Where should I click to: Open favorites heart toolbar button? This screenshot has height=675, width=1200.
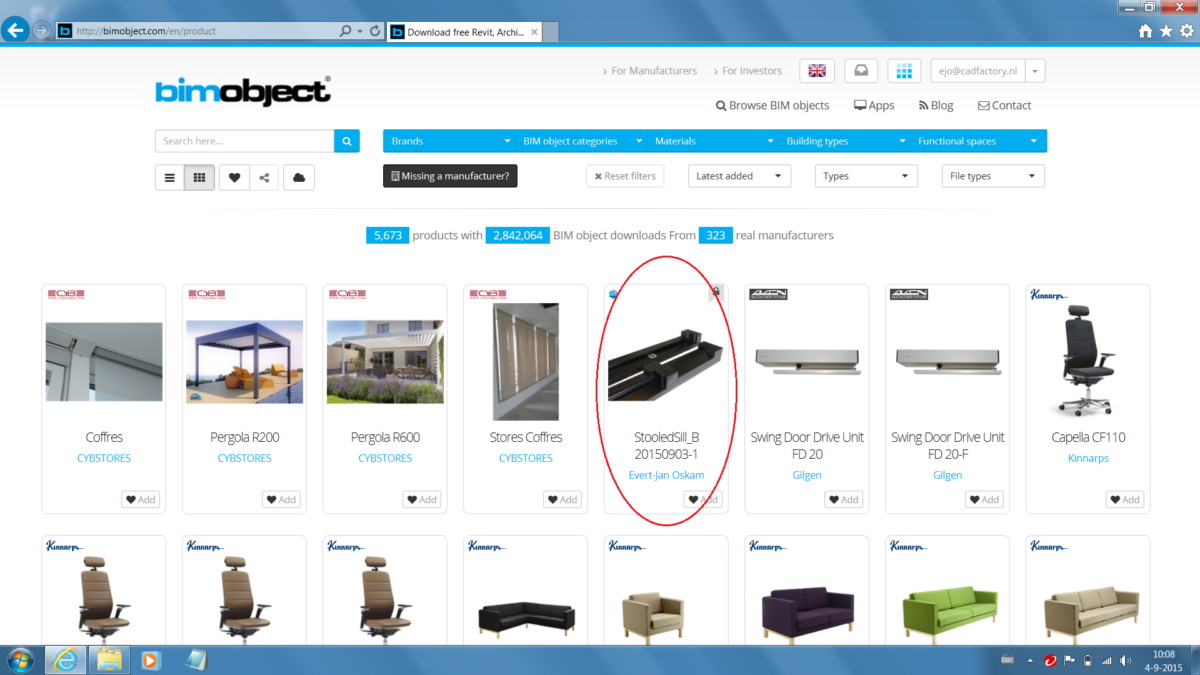[234, 178]
